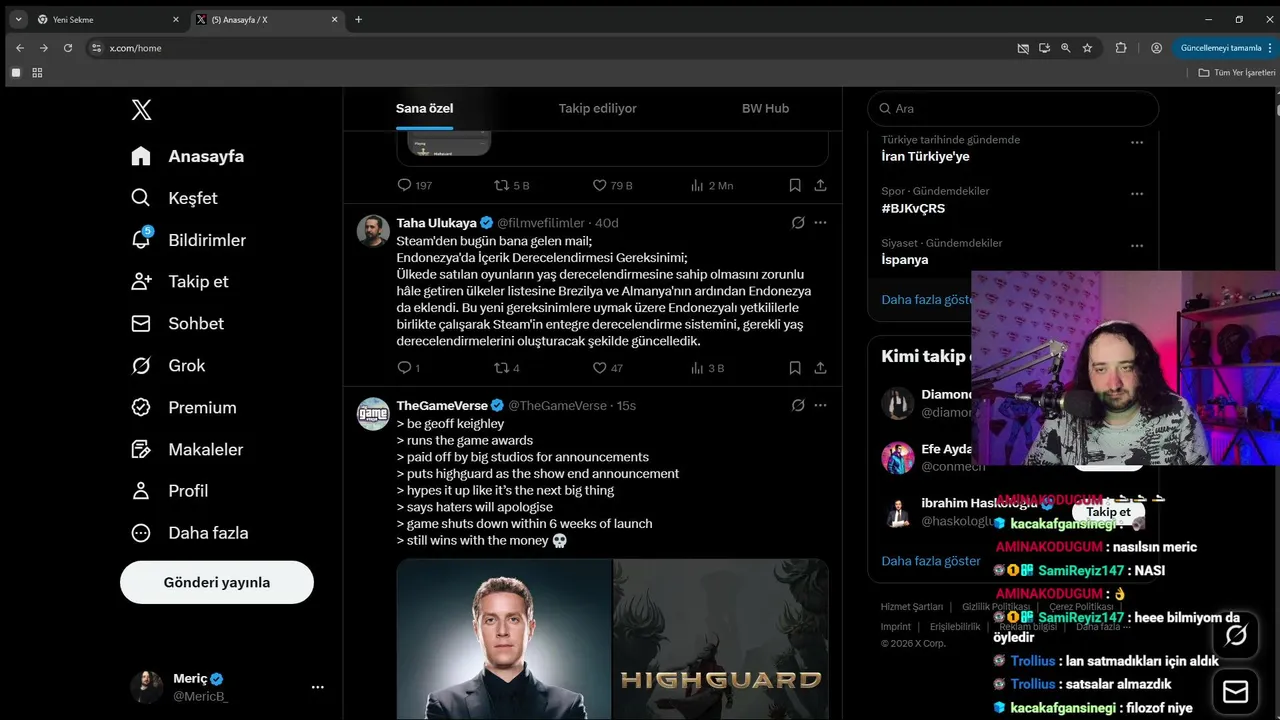The image size is (1280, 720).
Task: More options on Taha Ulukaya post
Action: coord(820,223)
